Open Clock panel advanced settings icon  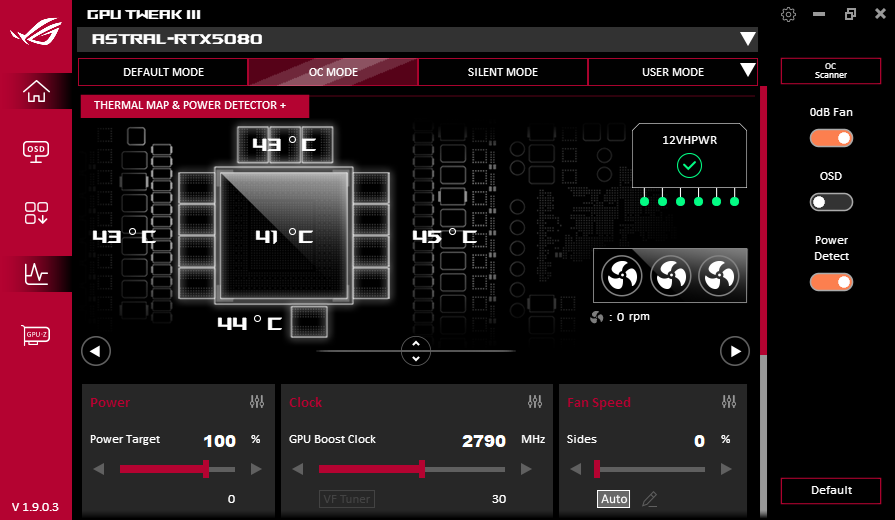point(535,402)
